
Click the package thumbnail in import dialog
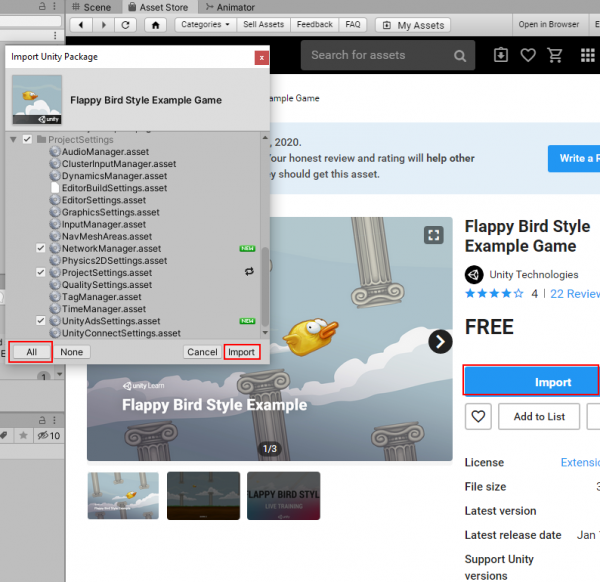click(37, 100)
